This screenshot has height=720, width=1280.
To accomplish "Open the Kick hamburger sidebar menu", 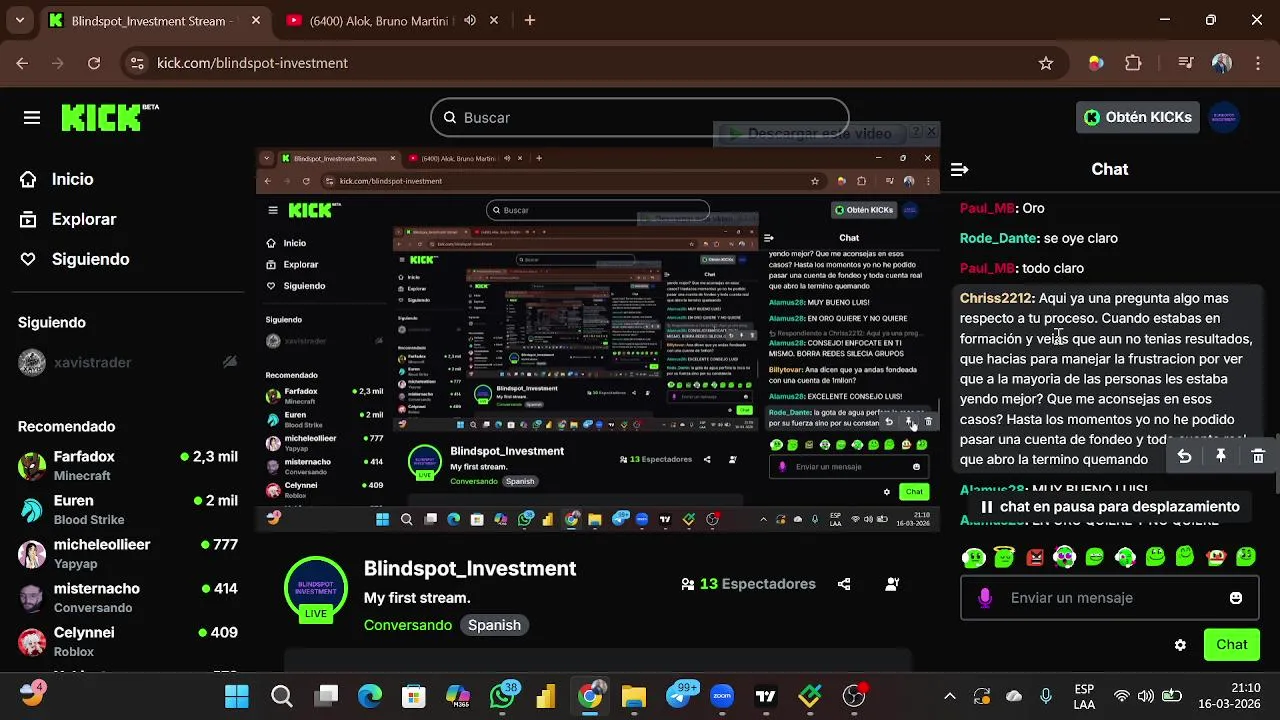I will 32,118.
